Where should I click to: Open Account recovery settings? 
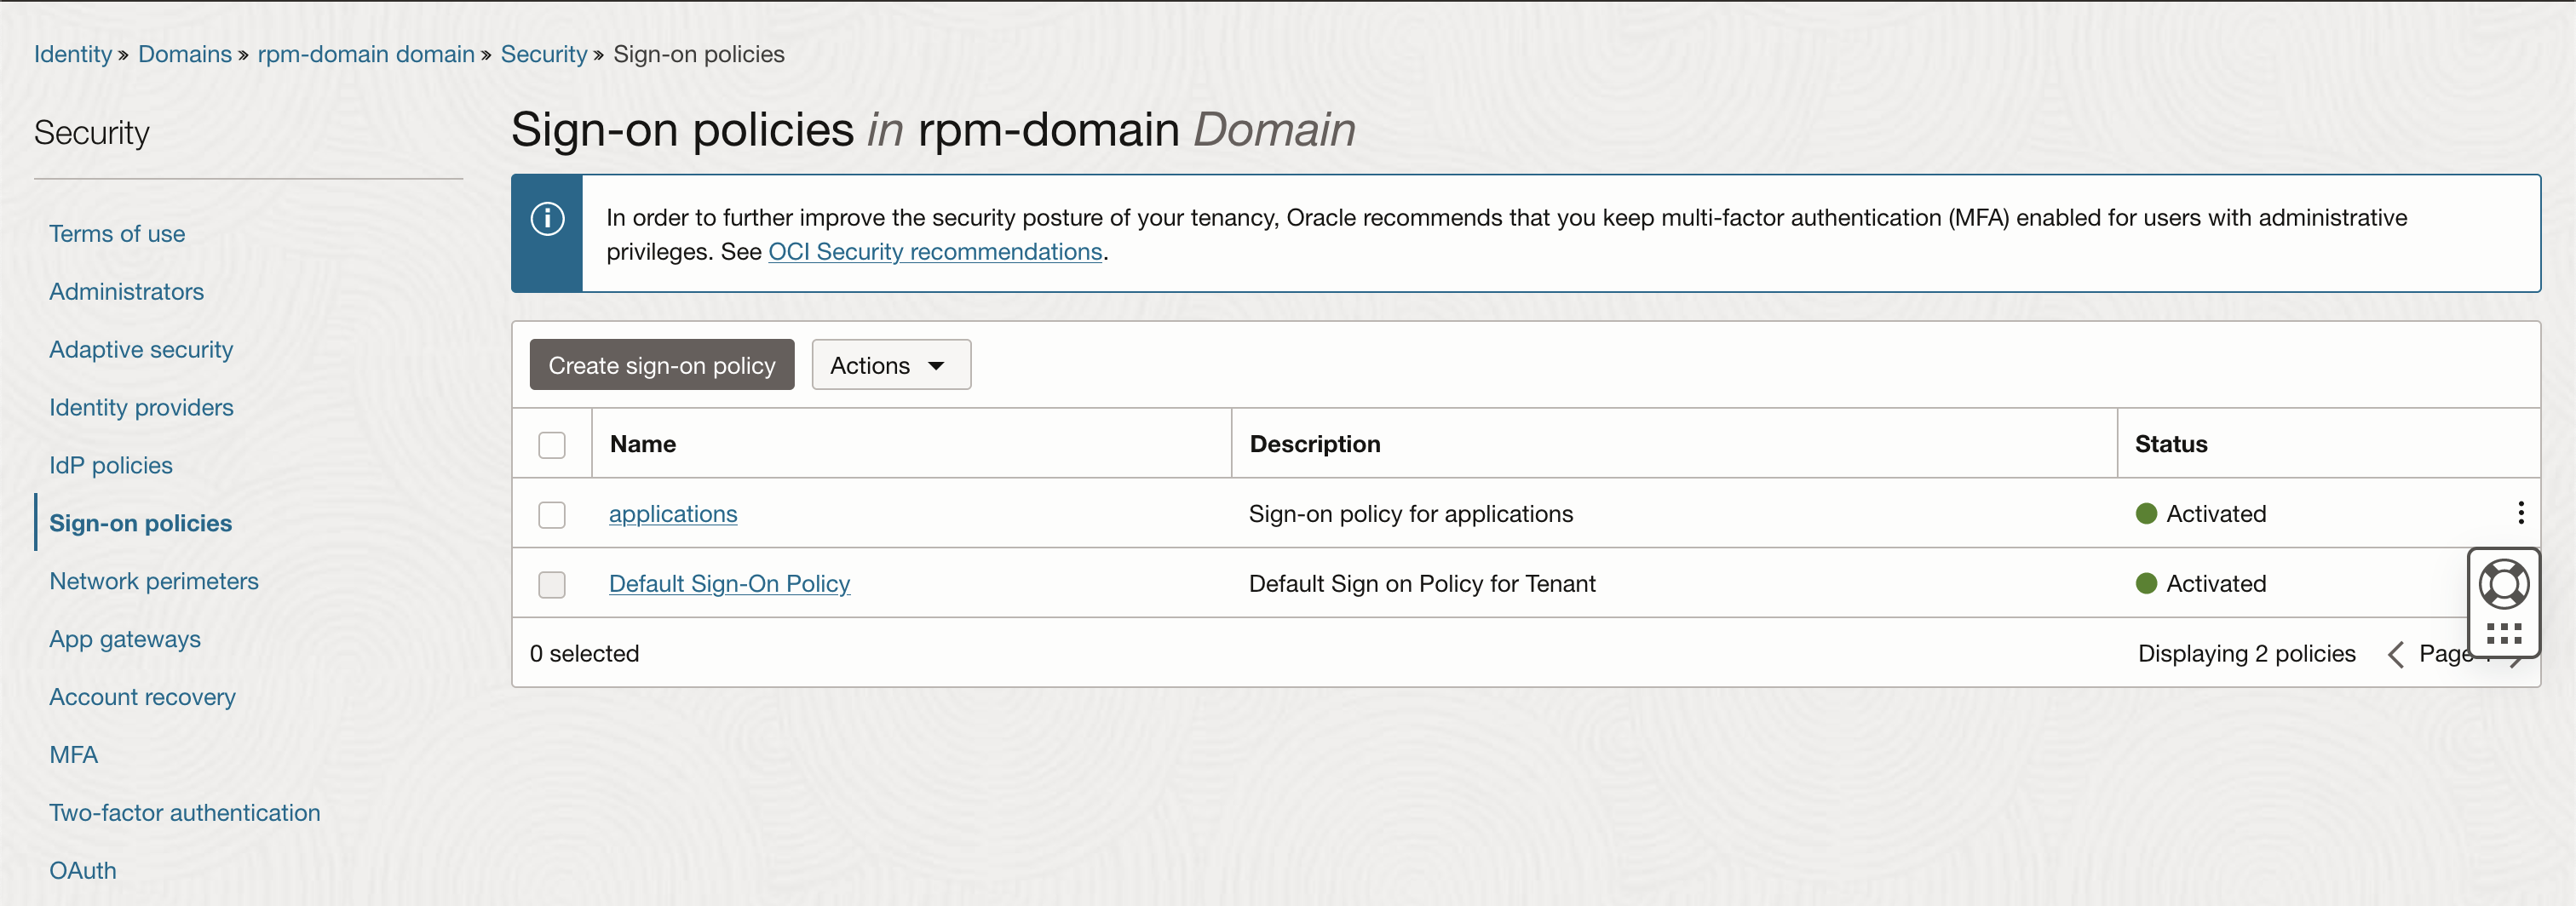[143, 698]
